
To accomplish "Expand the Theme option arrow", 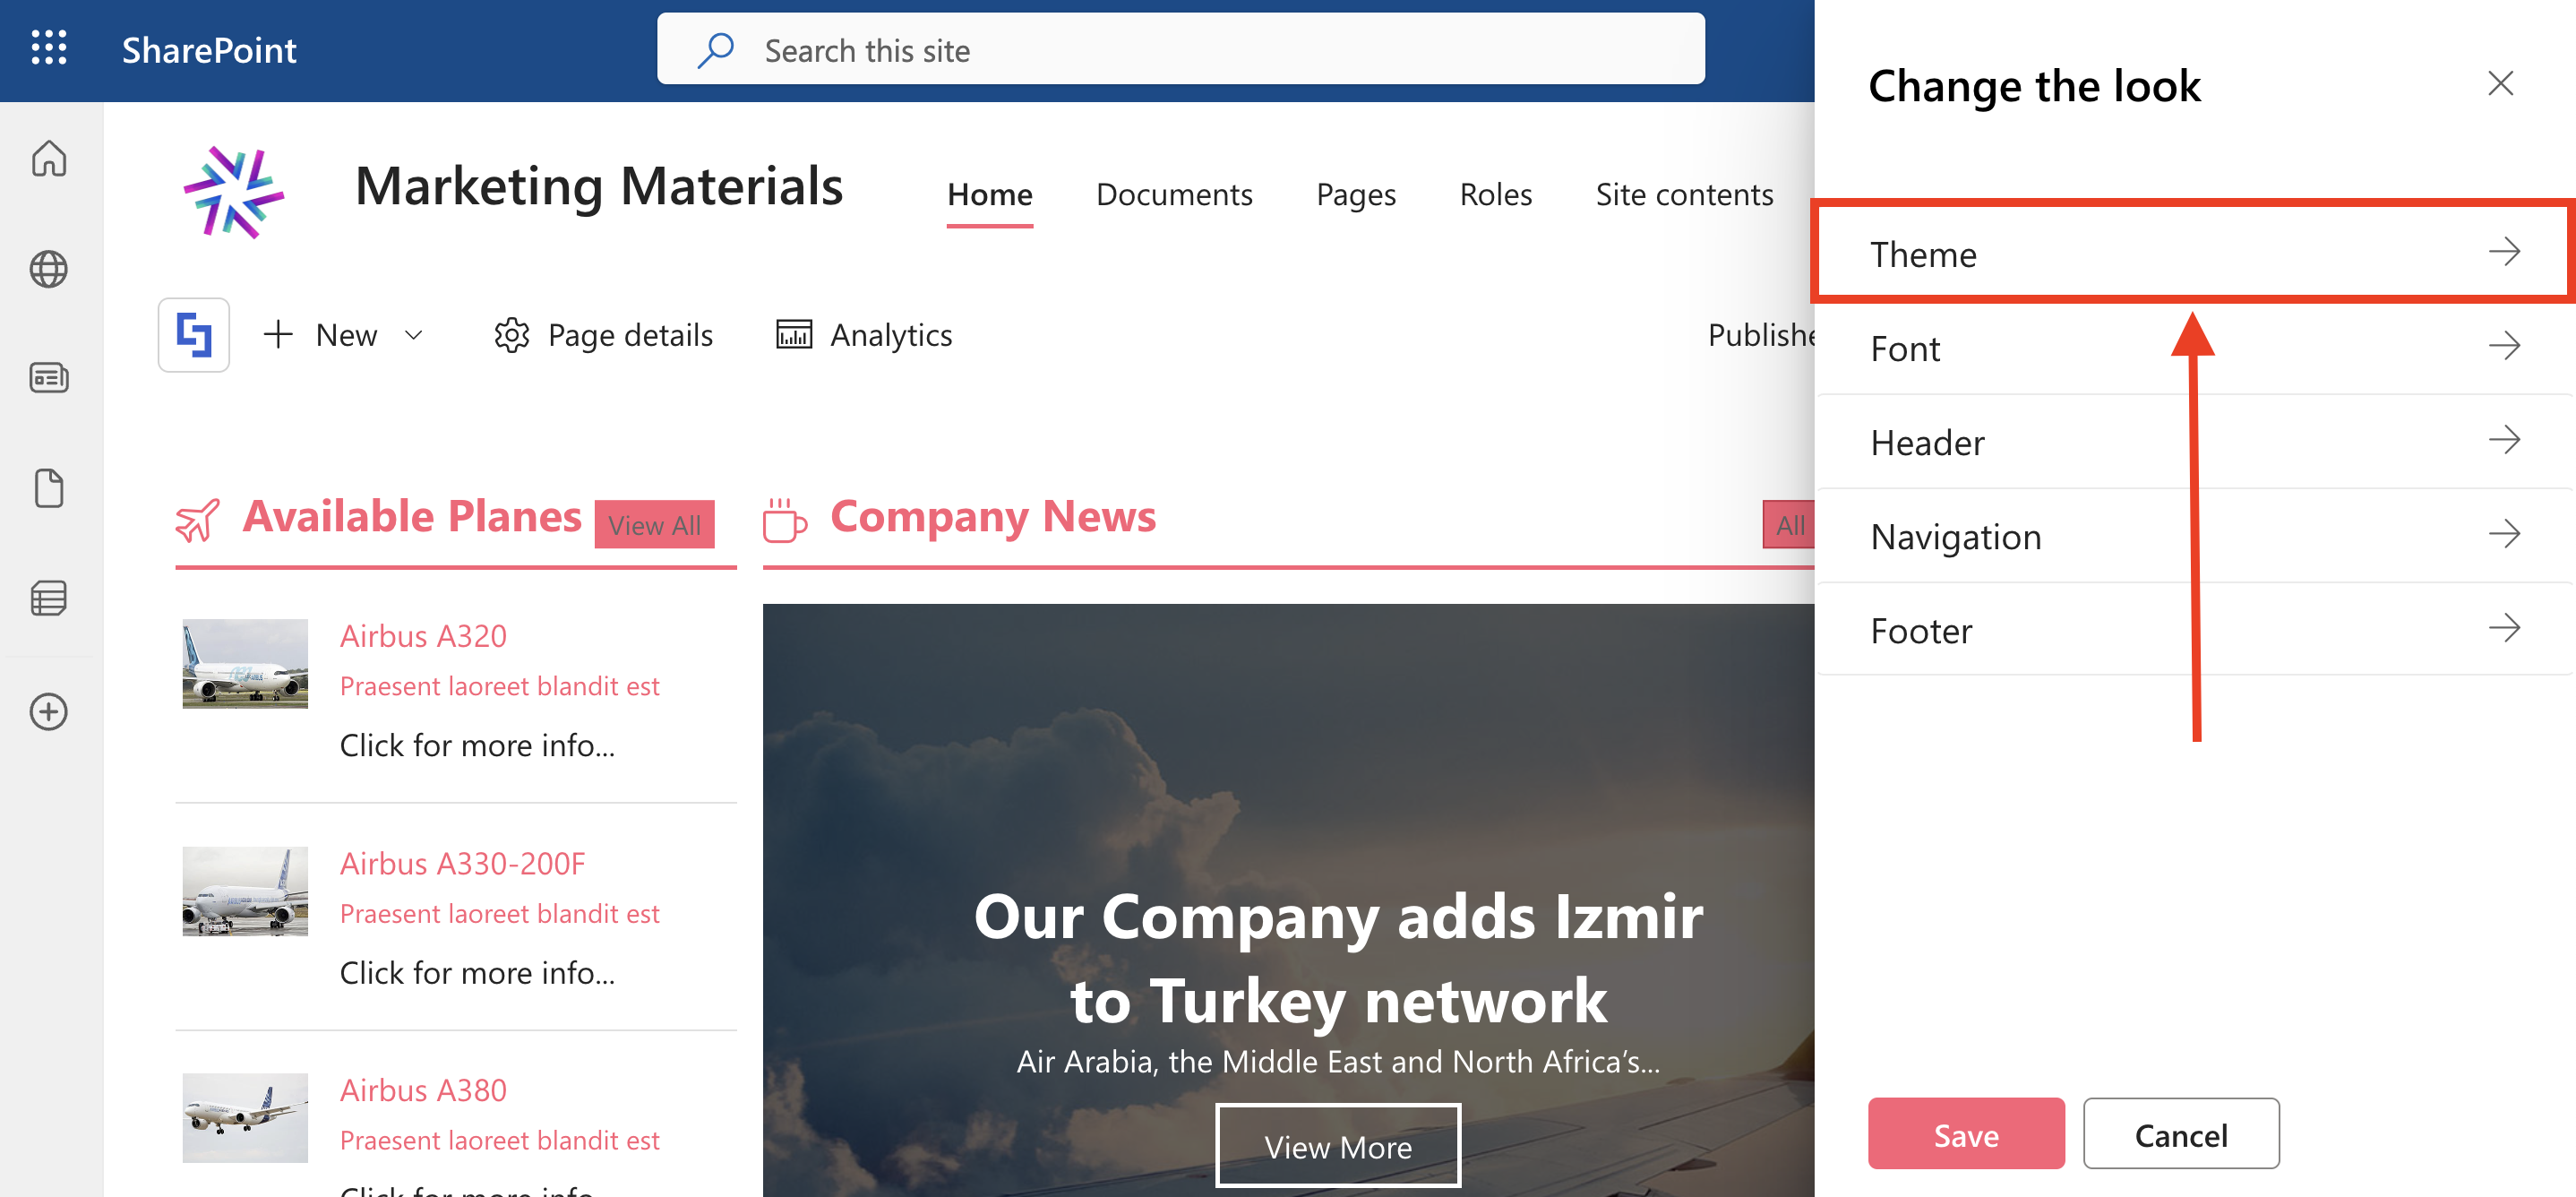I will [x=2503, y=252].
